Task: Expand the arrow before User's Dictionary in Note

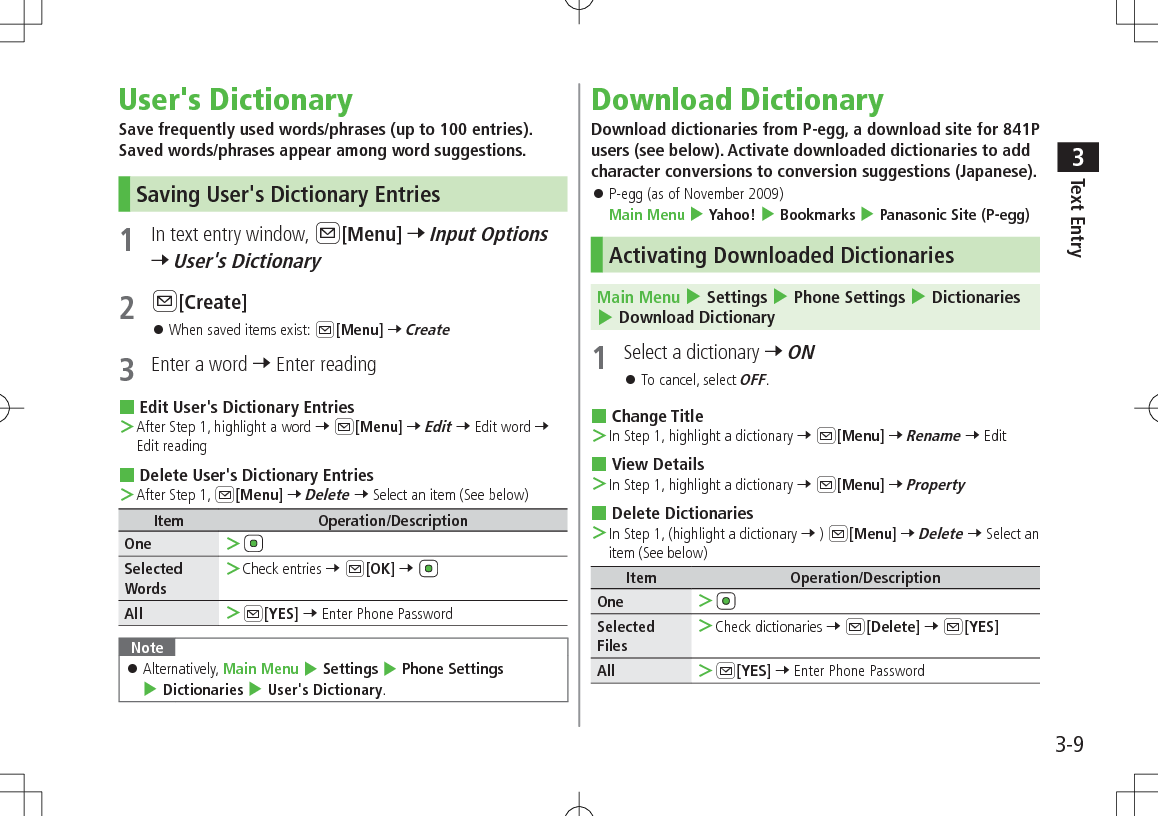Action: 256,689
